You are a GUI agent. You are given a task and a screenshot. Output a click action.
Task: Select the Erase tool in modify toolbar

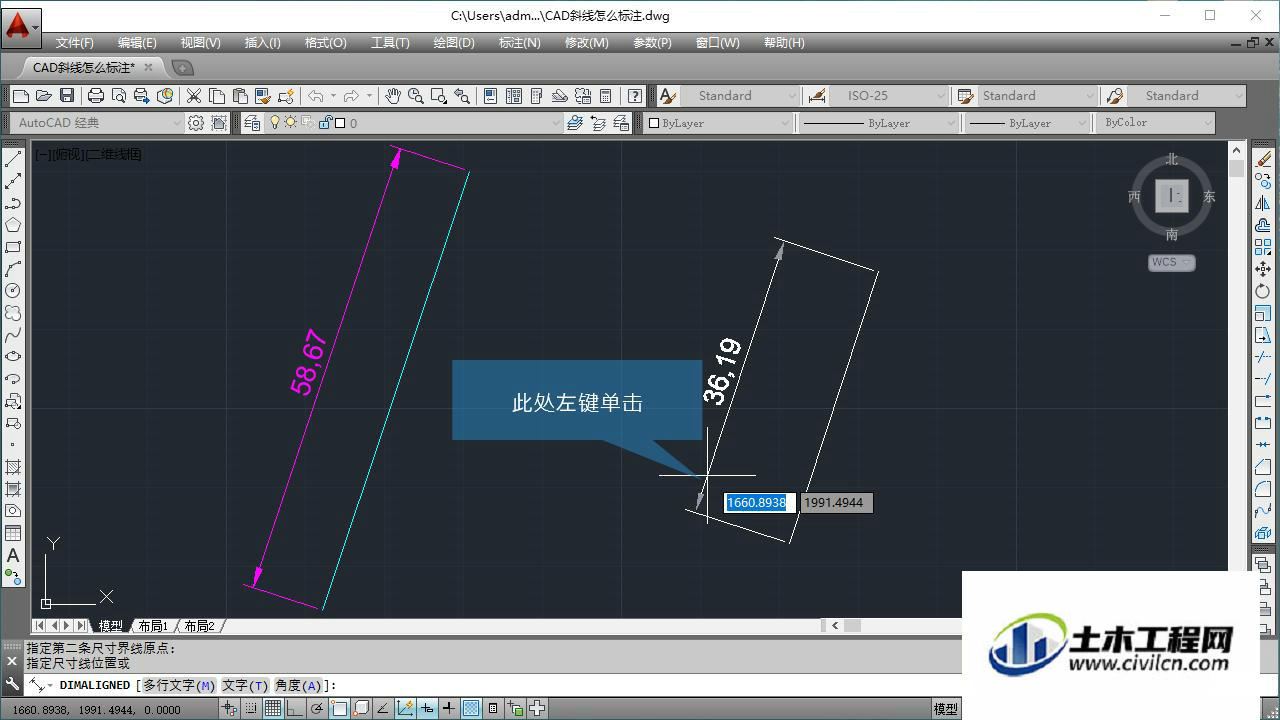point(1263,160)
